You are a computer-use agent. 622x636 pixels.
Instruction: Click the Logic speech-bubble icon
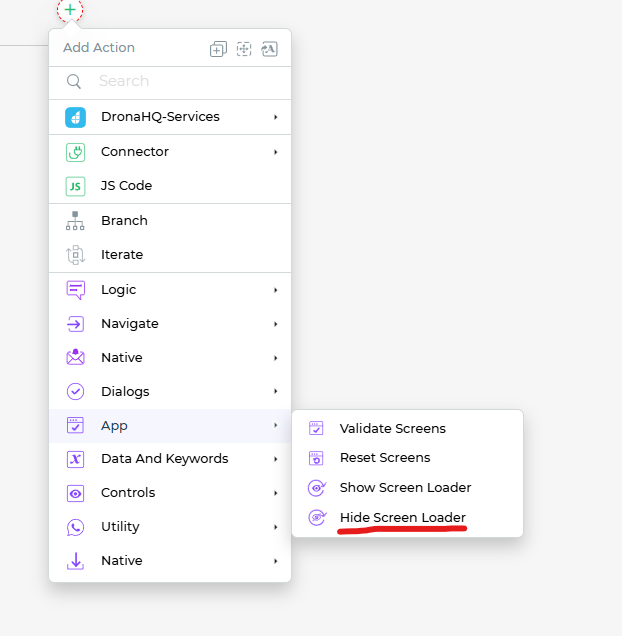click(x=75, y=290)
